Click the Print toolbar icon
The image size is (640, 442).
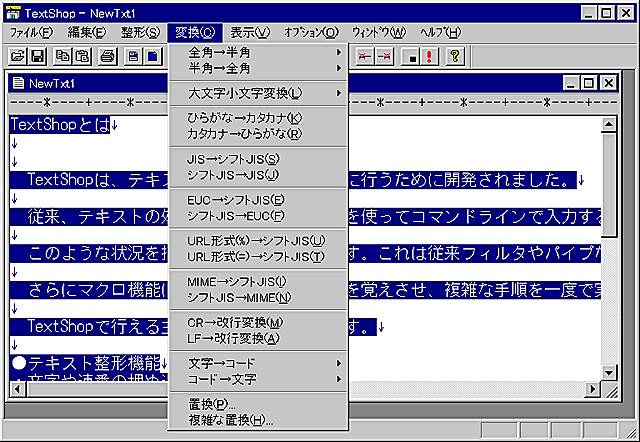[108, 56]
